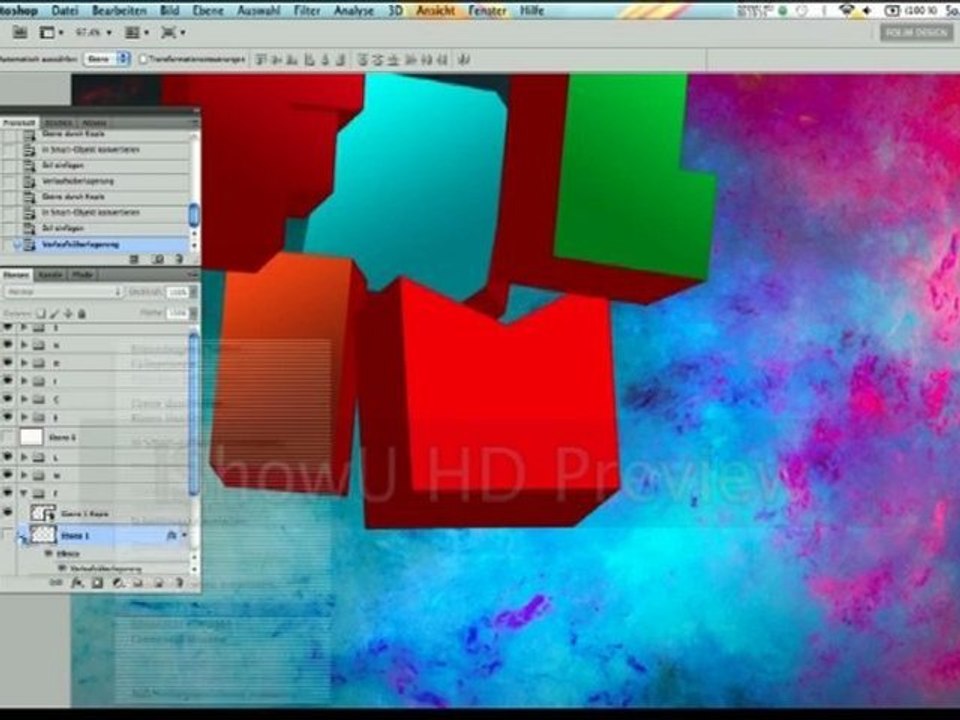Open the Fläche slider arrow
Screen dimensions: 960x720
point(193,313)
